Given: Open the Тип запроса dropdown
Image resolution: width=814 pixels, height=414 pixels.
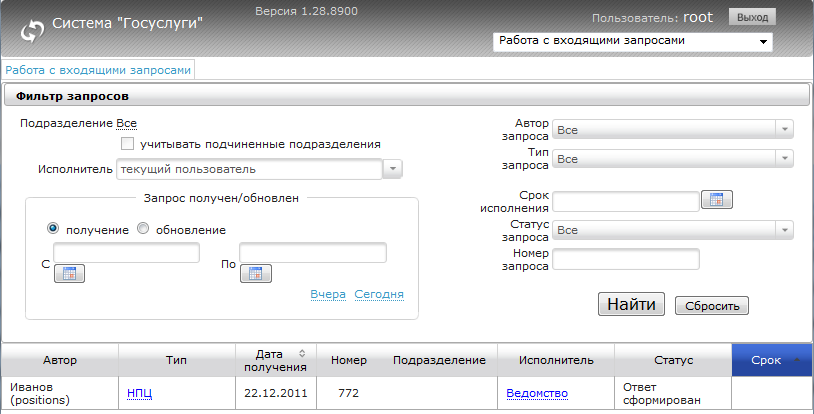Looking at the screenshot, I should tap(673, 158).
